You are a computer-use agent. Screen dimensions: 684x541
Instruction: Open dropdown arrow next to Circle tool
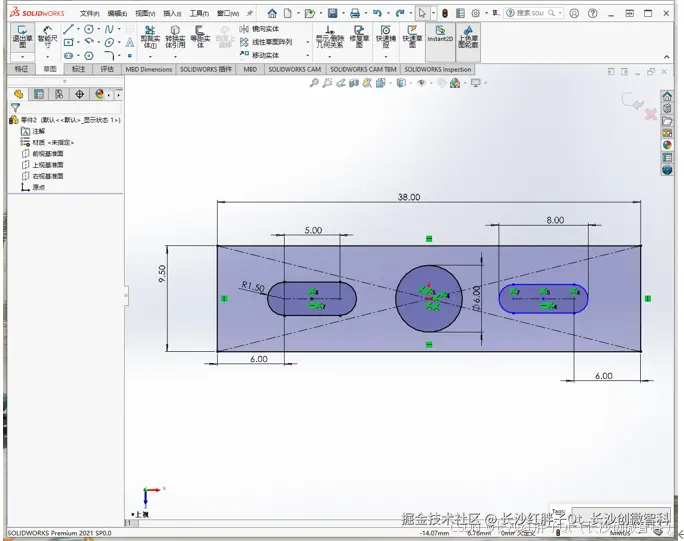pyautogui.click(x=99, y=29)
